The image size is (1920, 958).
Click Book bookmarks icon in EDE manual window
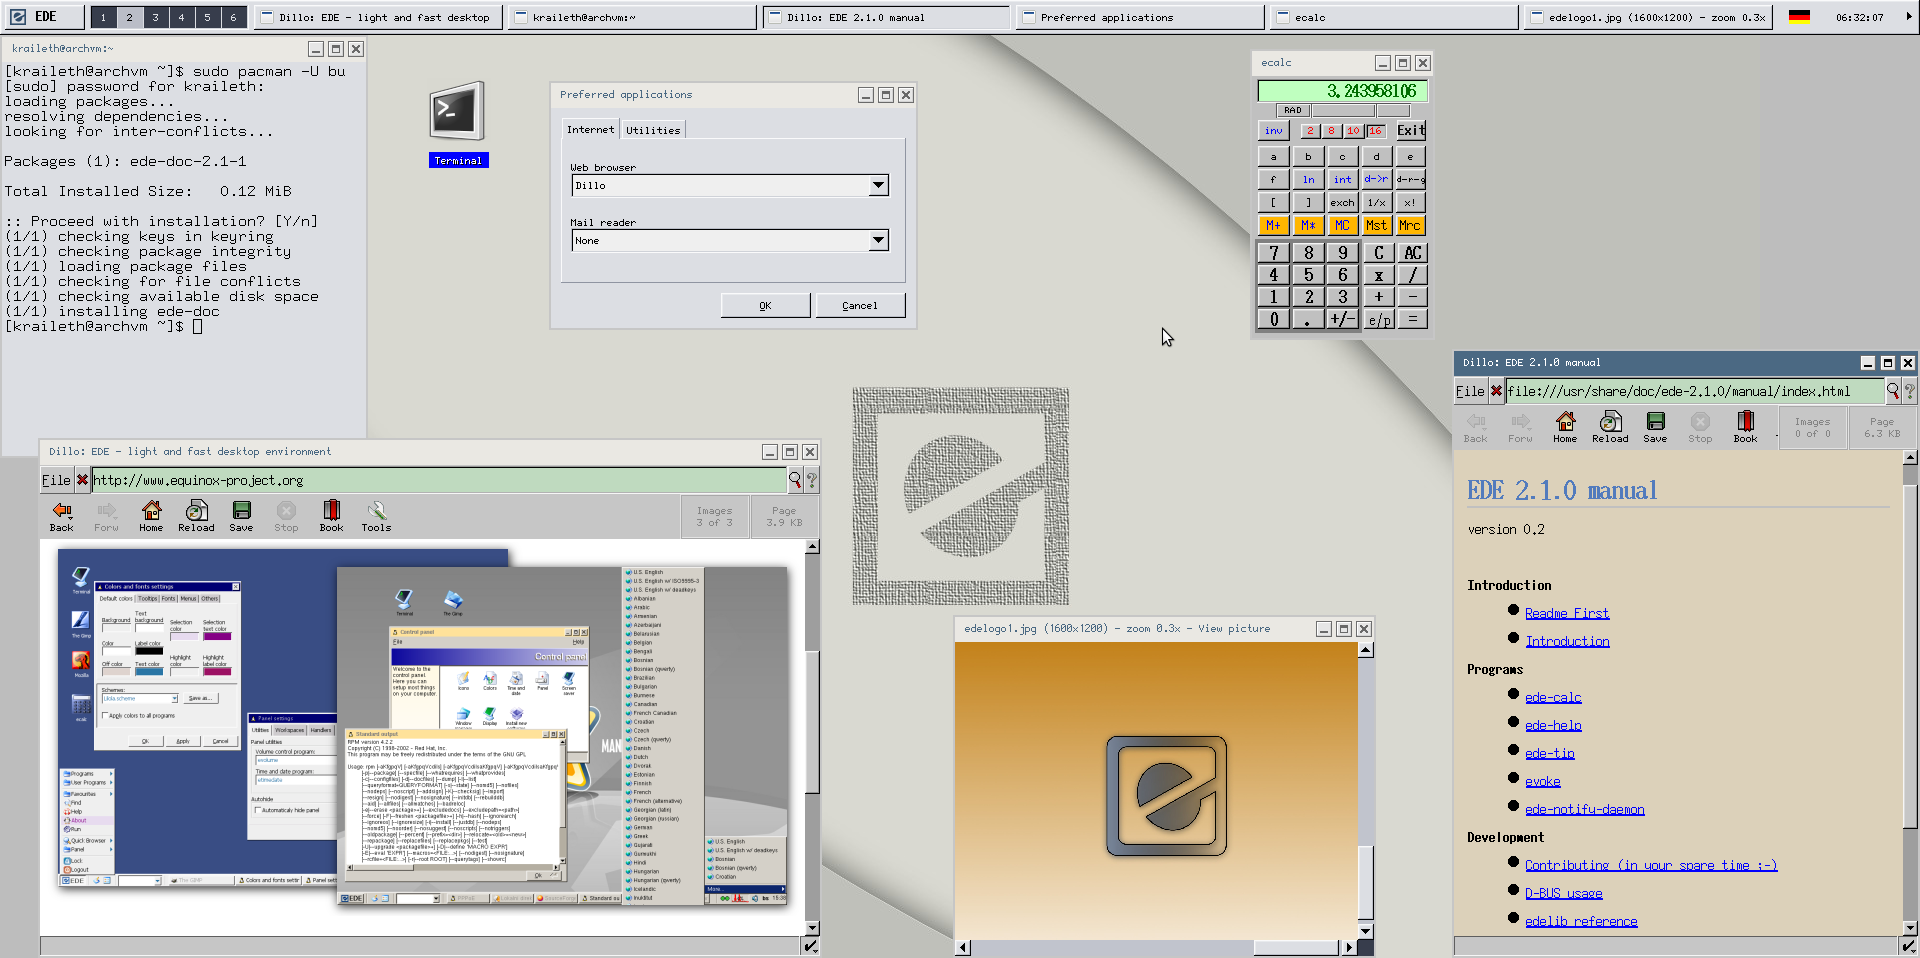coord(1745,428)
